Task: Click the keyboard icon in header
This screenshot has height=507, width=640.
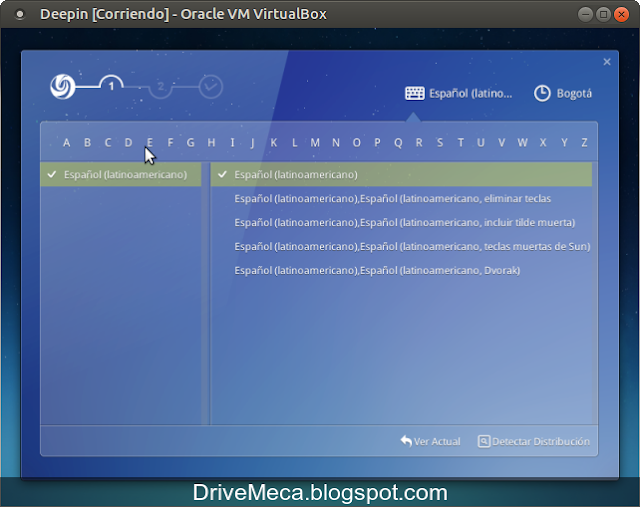Action: click(415, 93)
